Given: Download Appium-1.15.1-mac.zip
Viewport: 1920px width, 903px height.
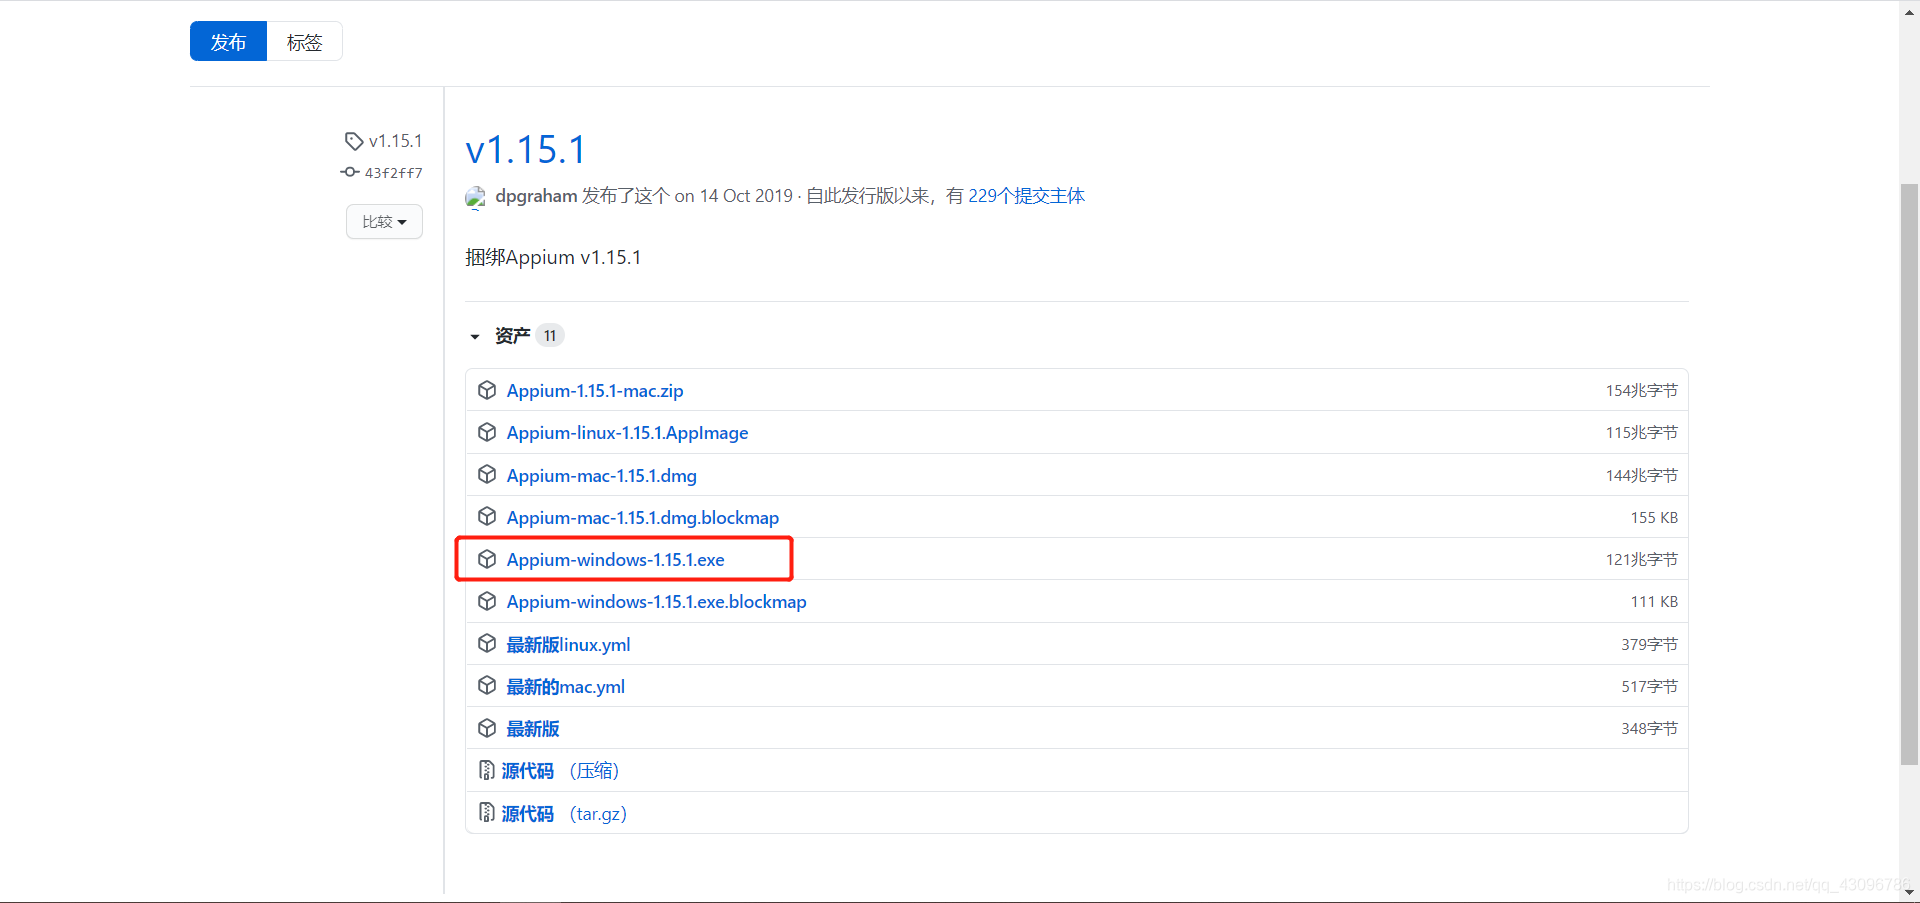Looking at the screenshot, I should [595, 391].
